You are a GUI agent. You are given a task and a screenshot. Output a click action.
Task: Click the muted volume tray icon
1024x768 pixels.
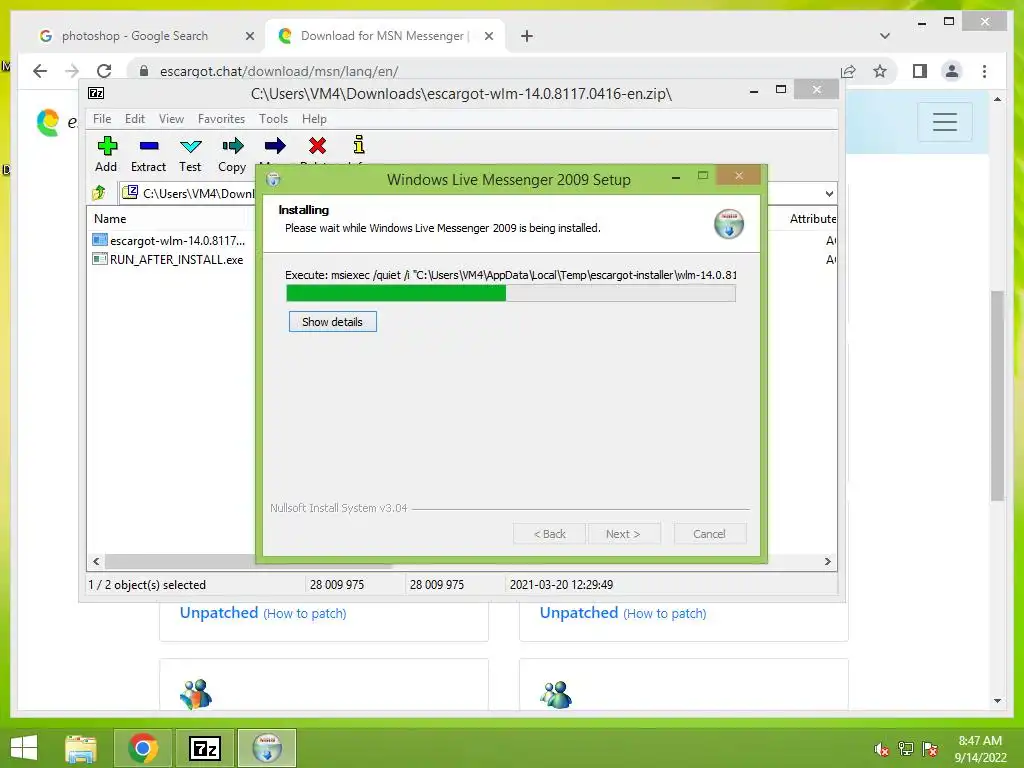882,749
